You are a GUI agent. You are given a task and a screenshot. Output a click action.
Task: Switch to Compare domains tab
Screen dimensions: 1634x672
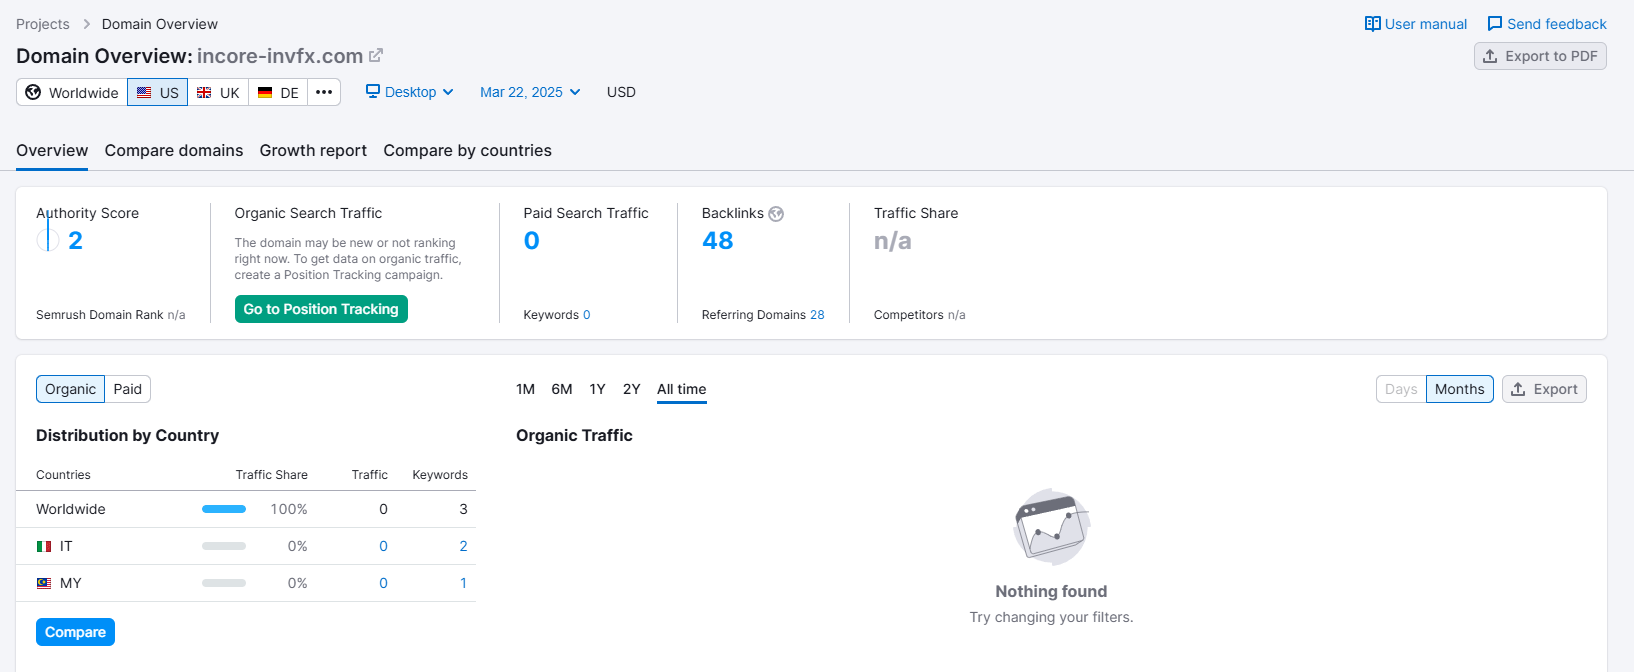pyautogui.click(x=174, y=151)
